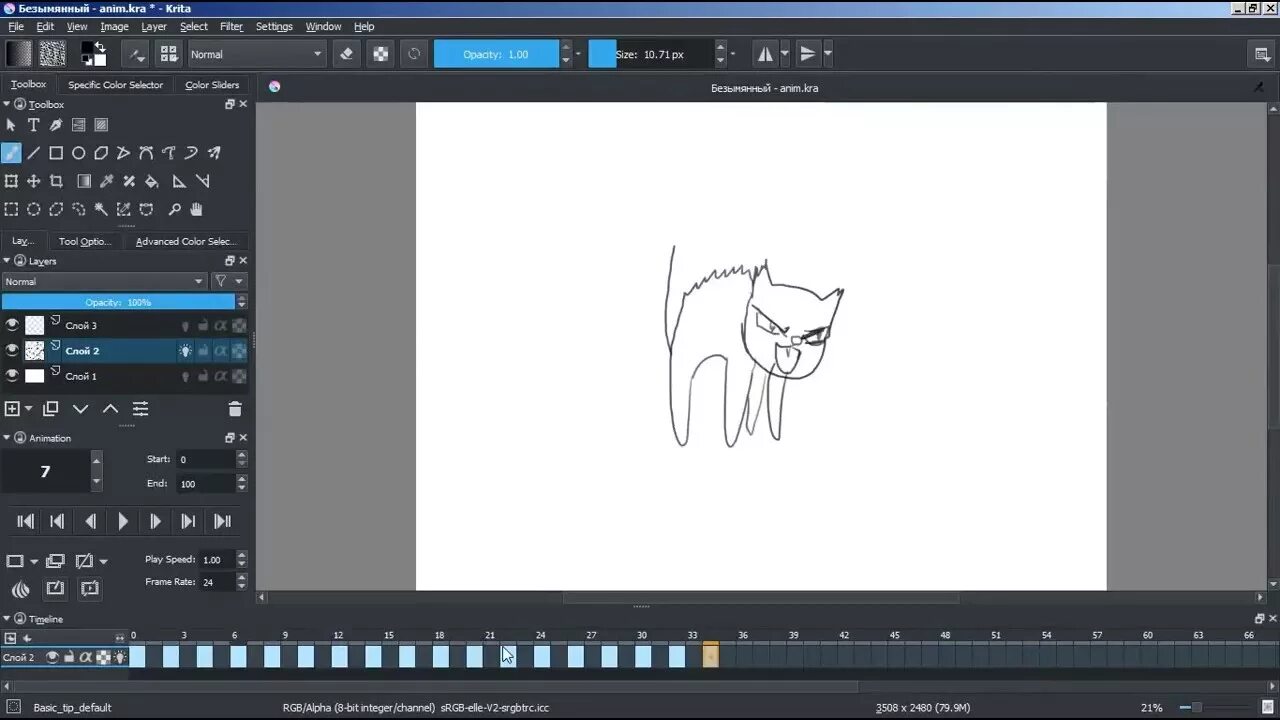
Task: Go to the previous frame
Action: coord(91,521)
